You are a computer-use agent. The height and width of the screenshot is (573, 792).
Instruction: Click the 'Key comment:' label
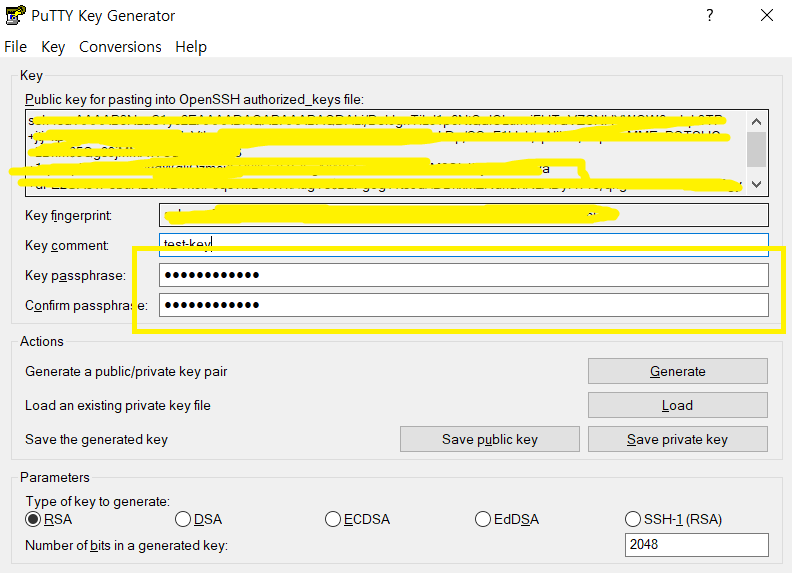(67, 246)
